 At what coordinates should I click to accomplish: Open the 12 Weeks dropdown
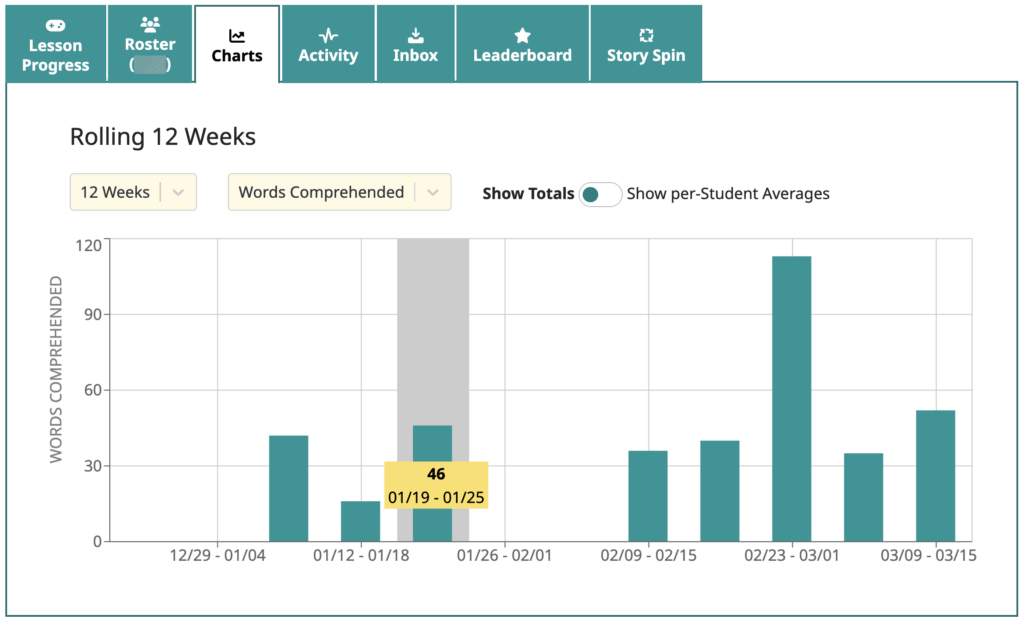point(133,192)
